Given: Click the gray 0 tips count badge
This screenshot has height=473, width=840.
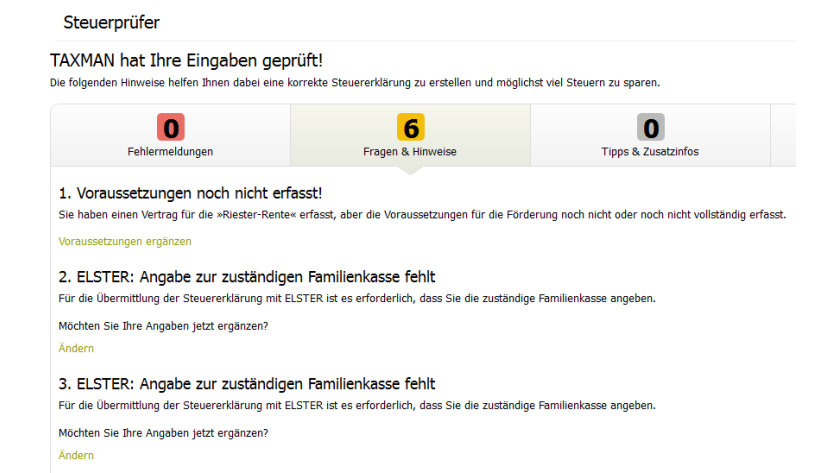Looking at the screenshot, I should (651, 128).
